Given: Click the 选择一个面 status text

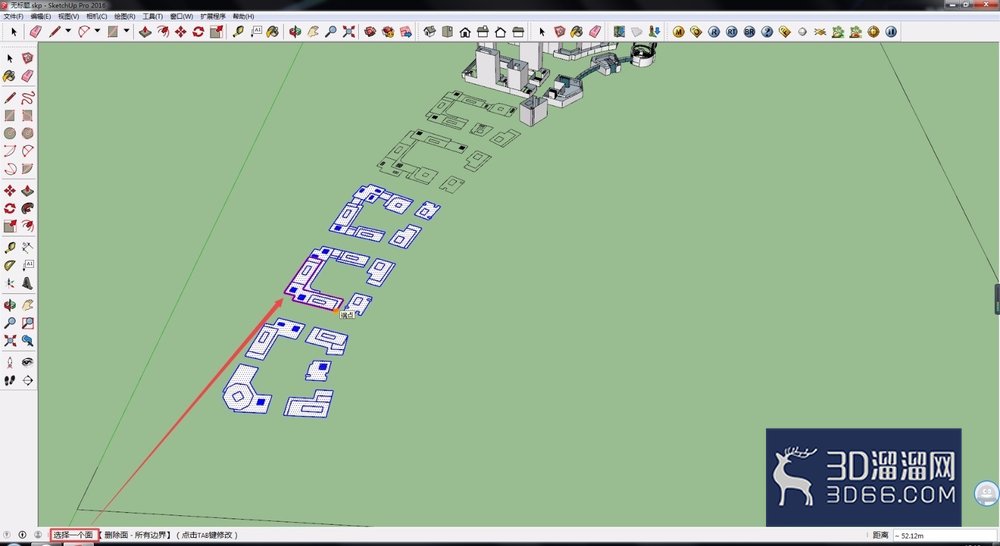Looking at the screenshot, I should [x=73, y=535].
